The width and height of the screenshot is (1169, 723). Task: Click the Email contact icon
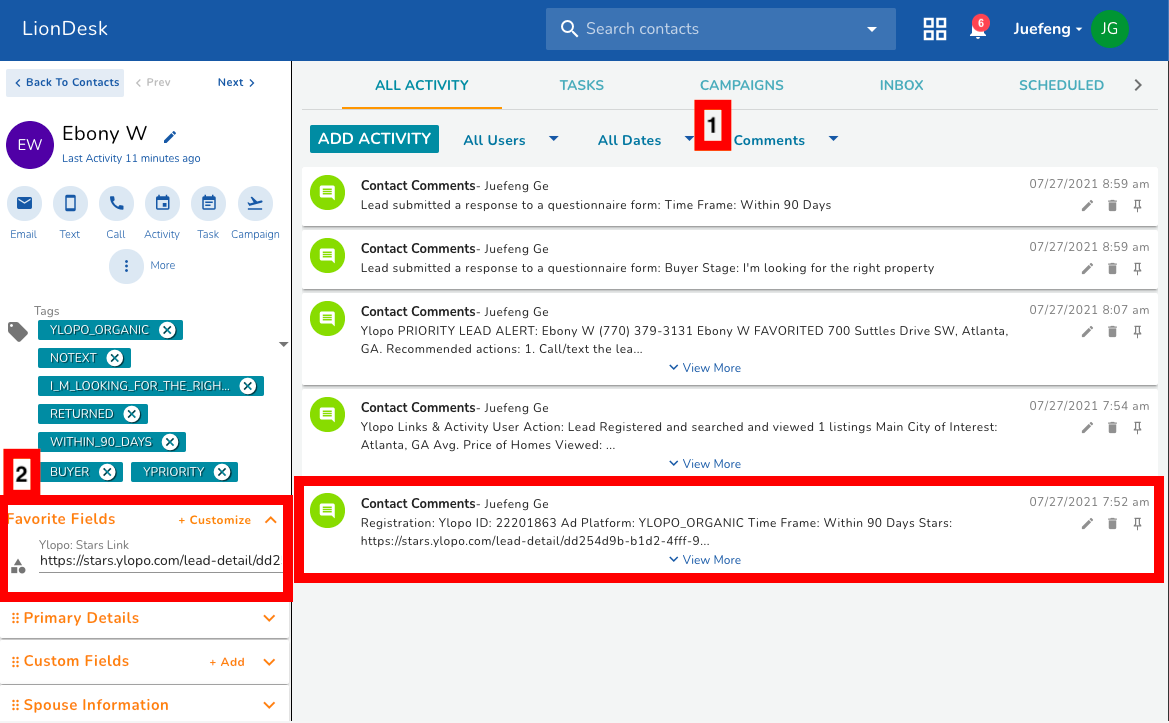coord(24,204)
